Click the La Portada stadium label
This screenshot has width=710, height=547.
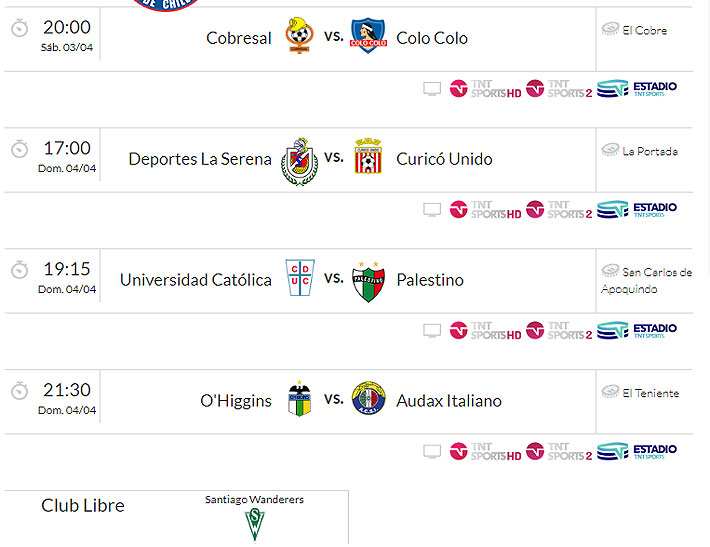[650, 151]
